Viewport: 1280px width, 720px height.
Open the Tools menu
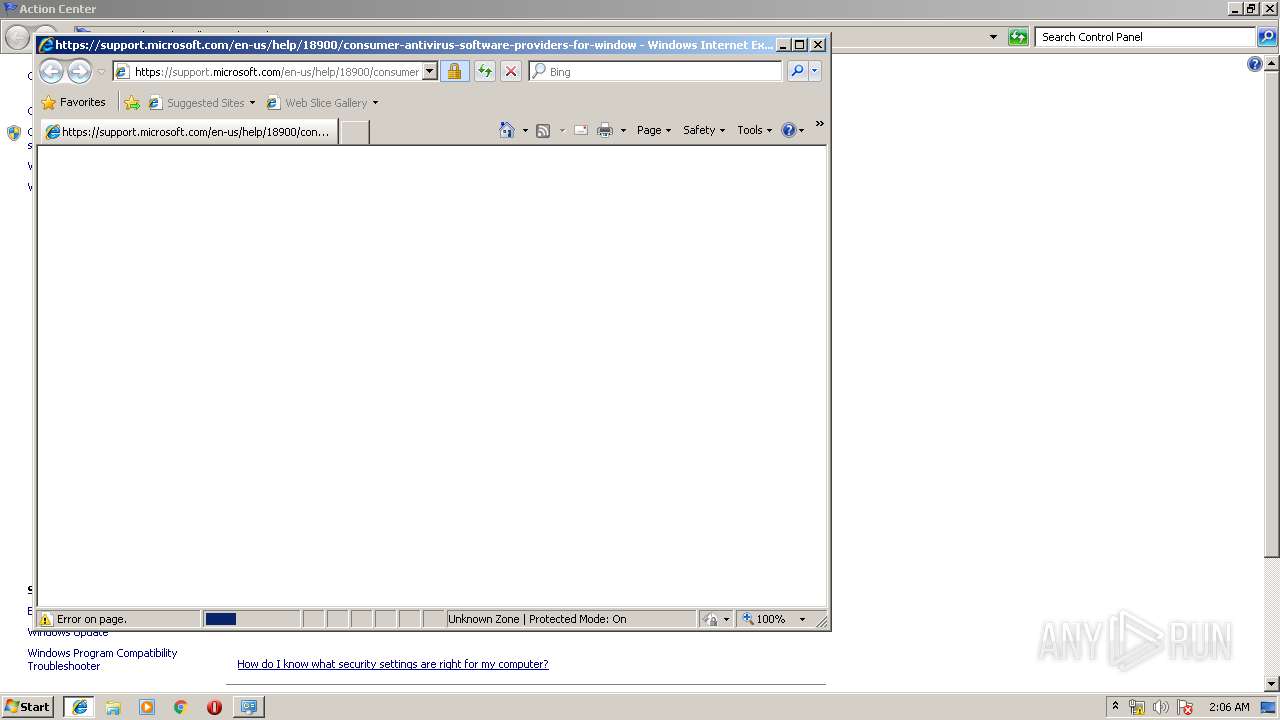coord(755,130)
